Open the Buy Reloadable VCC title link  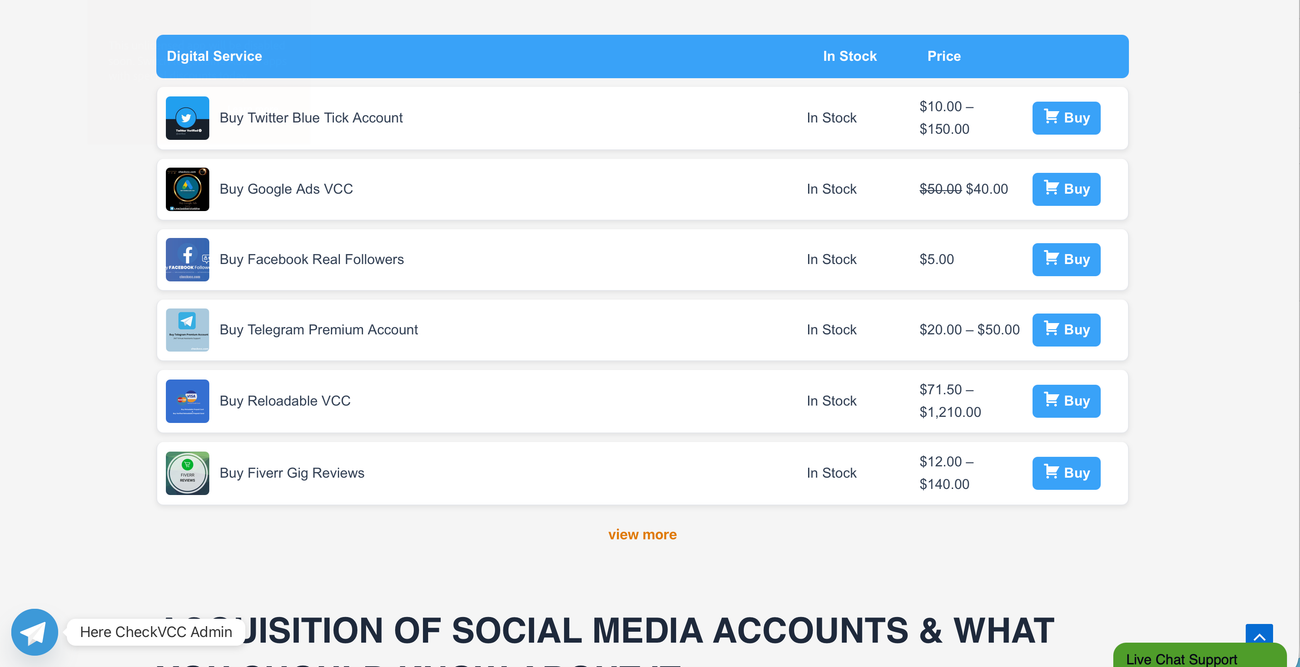click(285, 401)
